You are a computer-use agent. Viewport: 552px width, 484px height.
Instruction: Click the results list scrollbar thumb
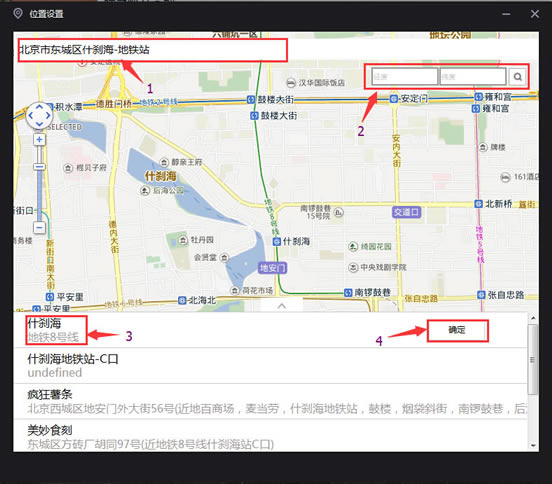click(533, 359)
